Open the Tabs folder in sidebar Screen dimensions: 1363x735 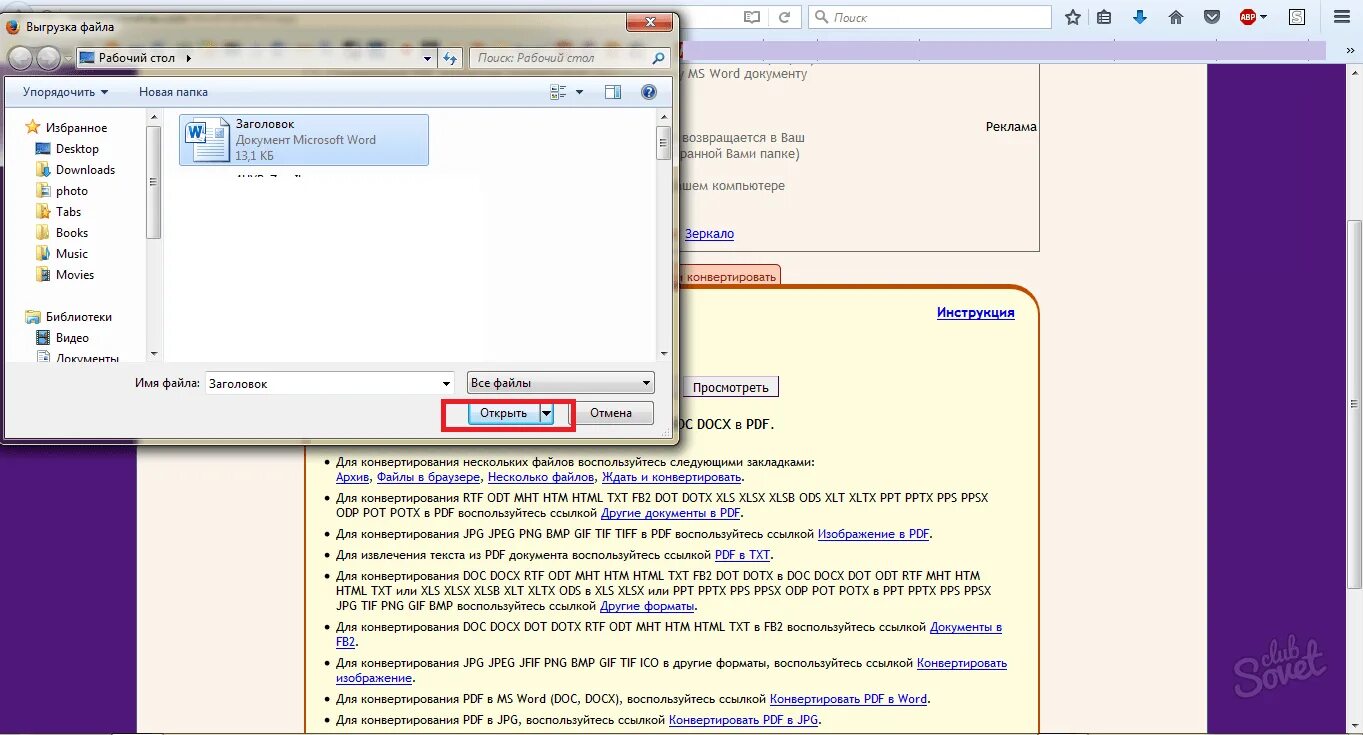pos(58,212)
